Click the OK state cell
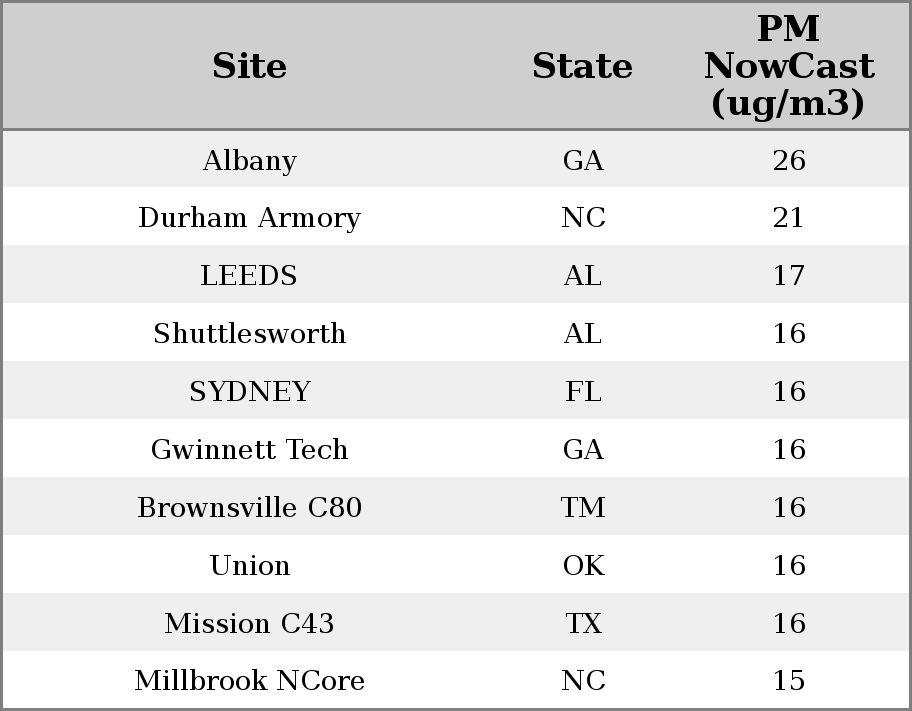The width and height of the screenshot is (912, 711). pyautogui.click(x=583, y=565)
